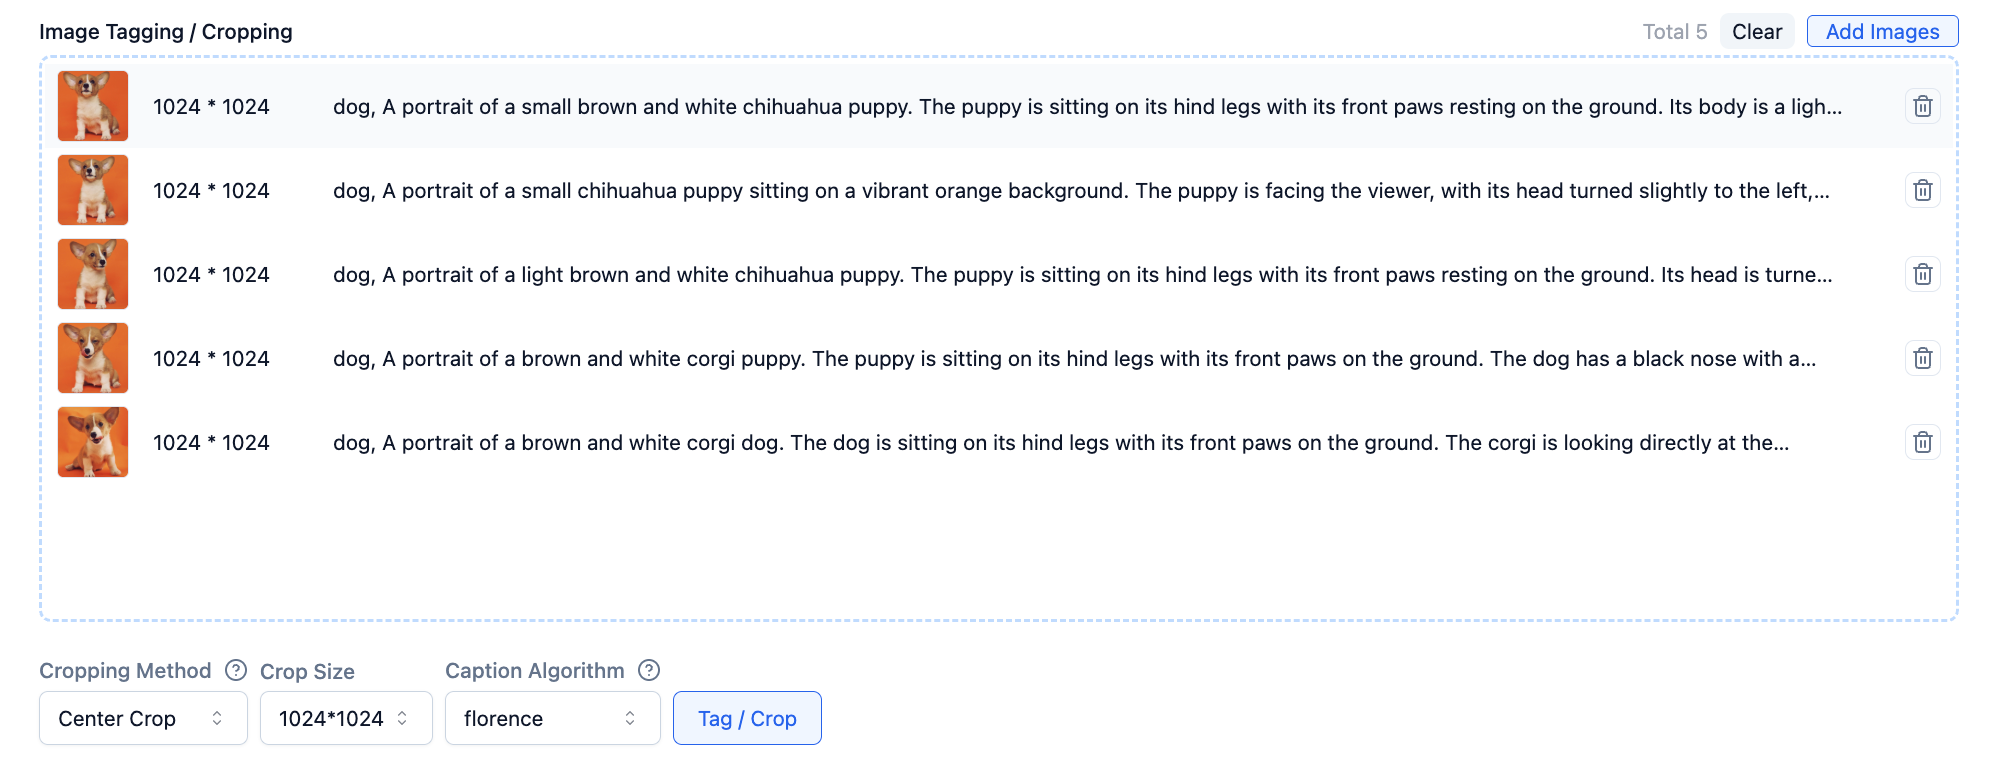Viewport: 1990px width, 778px height.
Task: Open the second chihuahua thumbnail
Action: [93, 190]
